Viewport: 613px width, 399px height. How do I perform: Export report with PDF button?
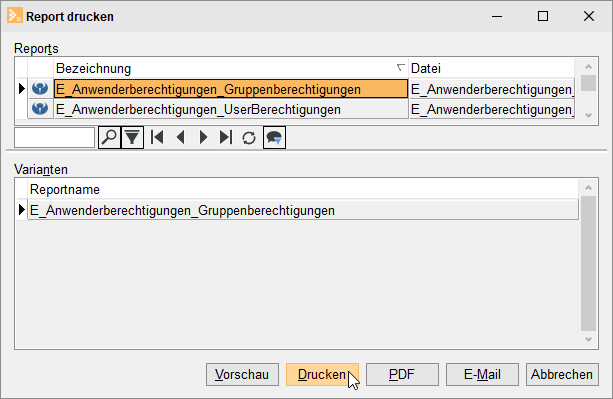coord(402,374)
